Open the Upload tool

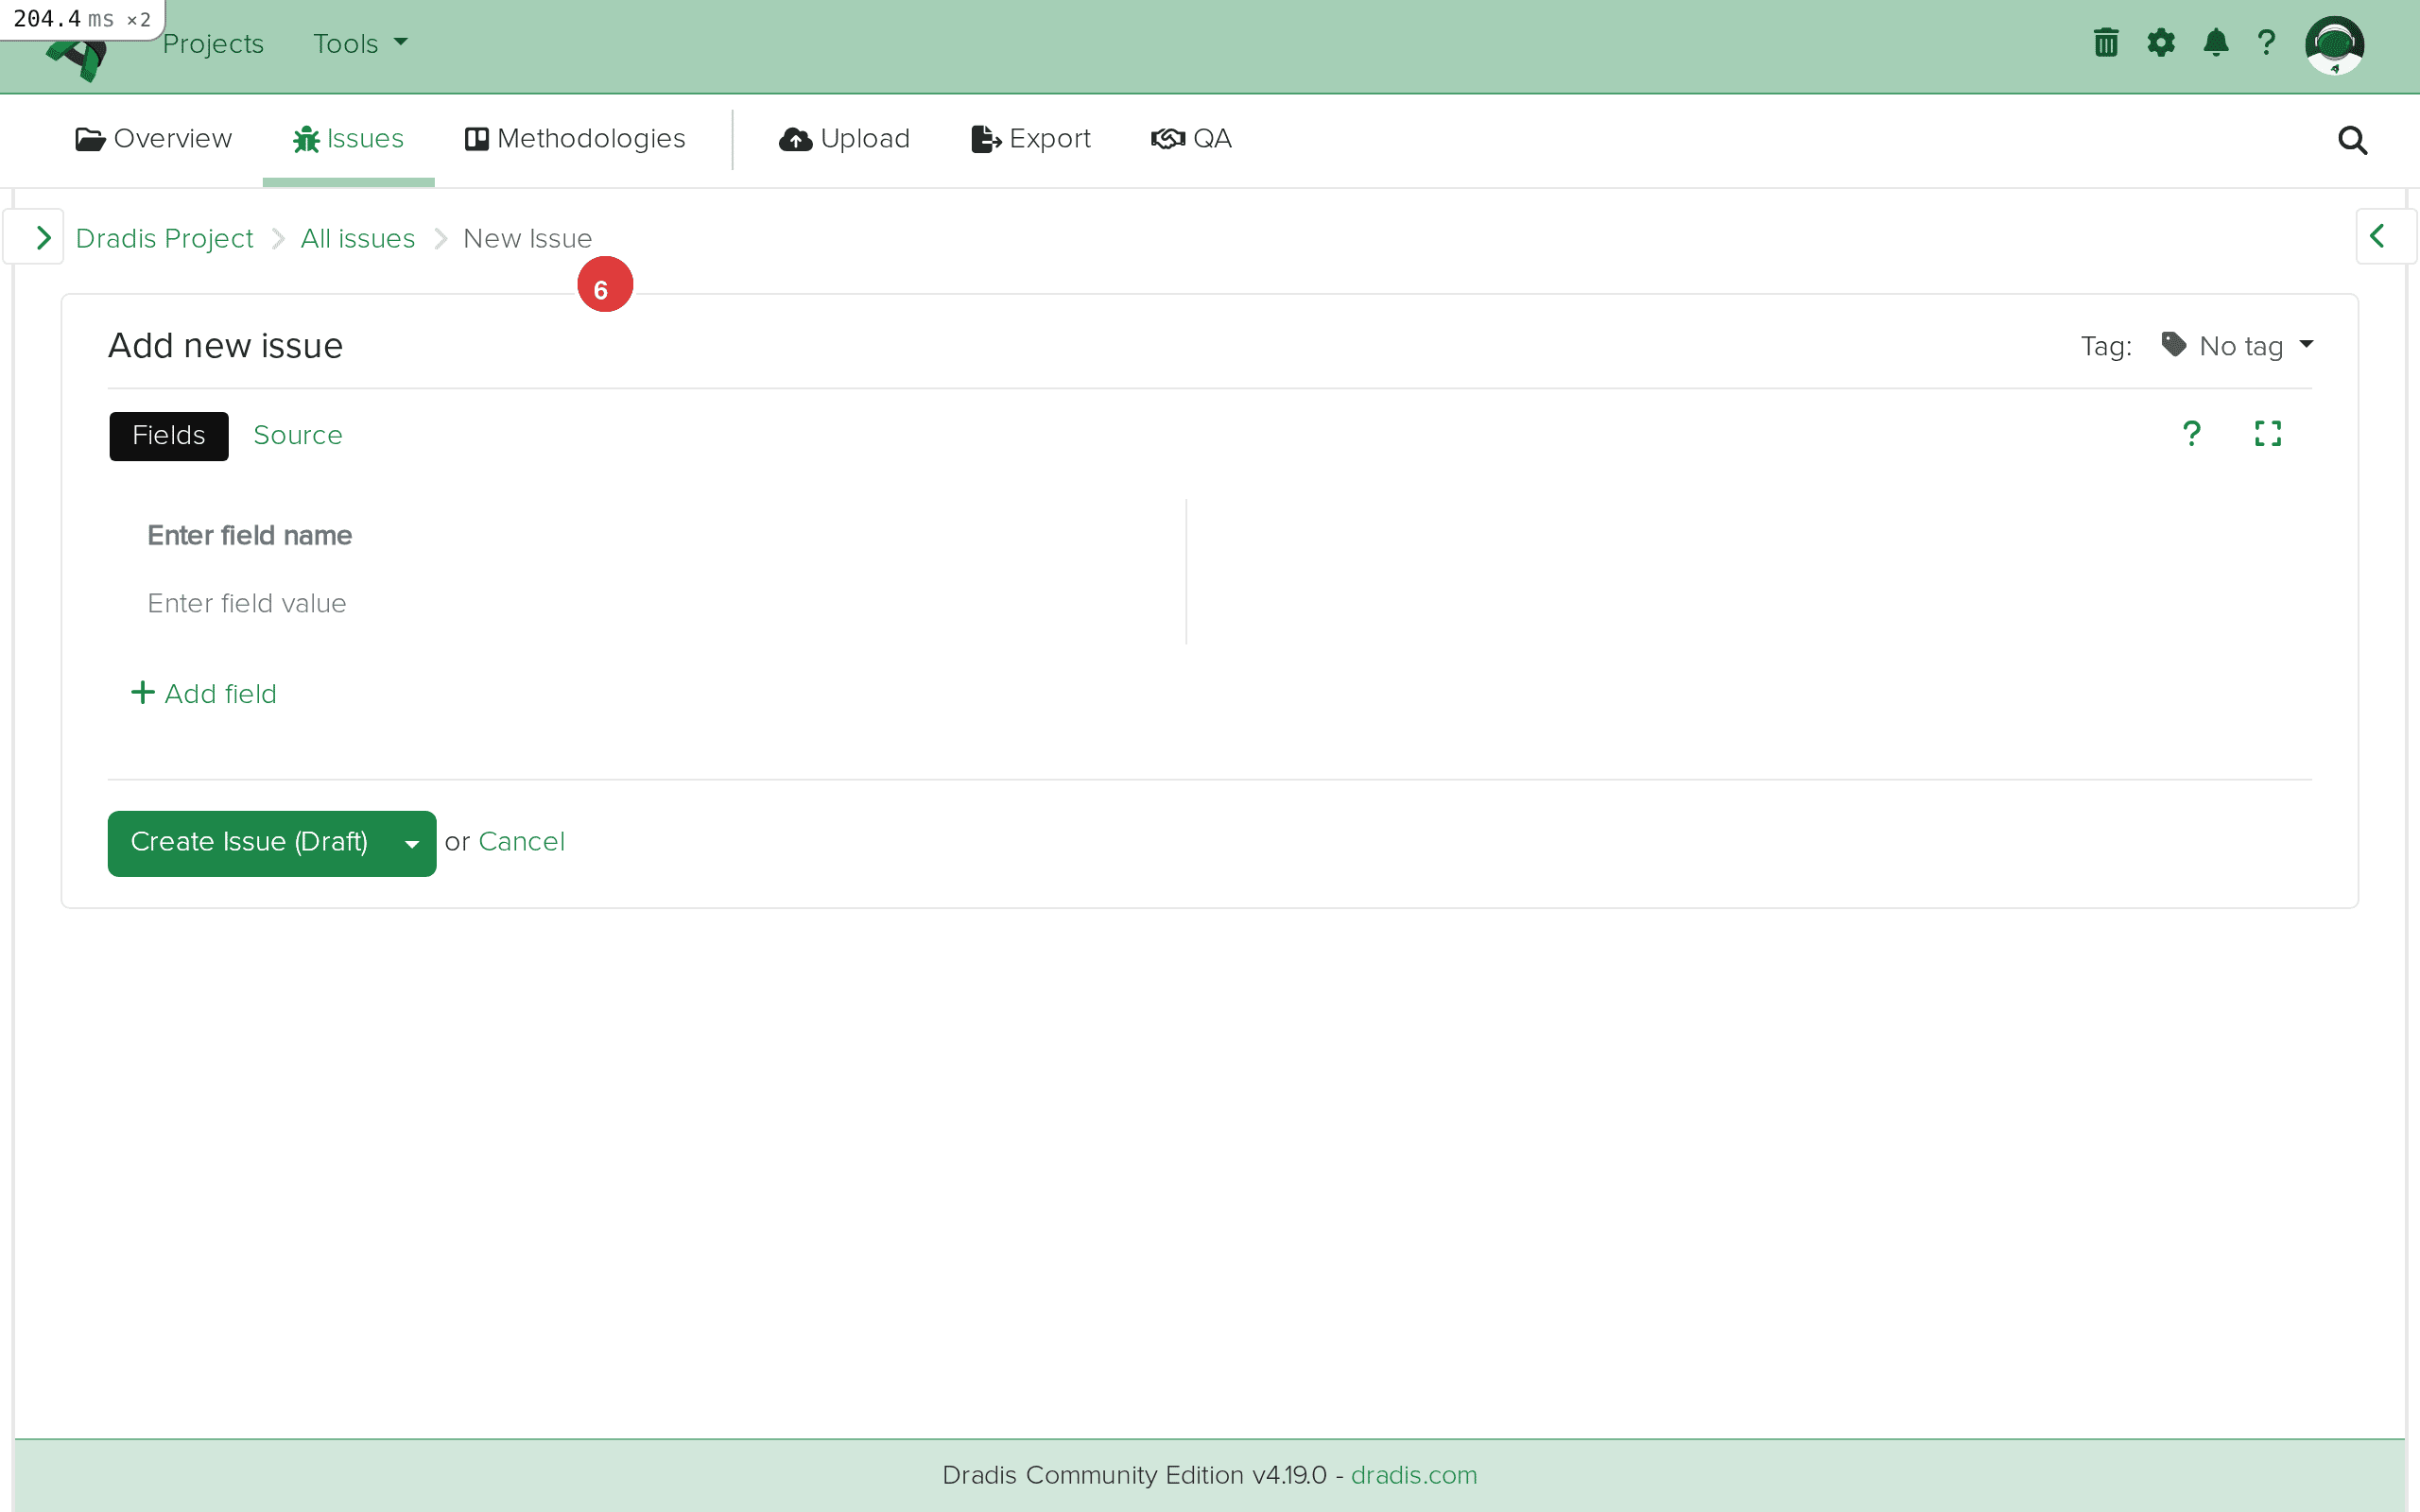click(843, 139)
